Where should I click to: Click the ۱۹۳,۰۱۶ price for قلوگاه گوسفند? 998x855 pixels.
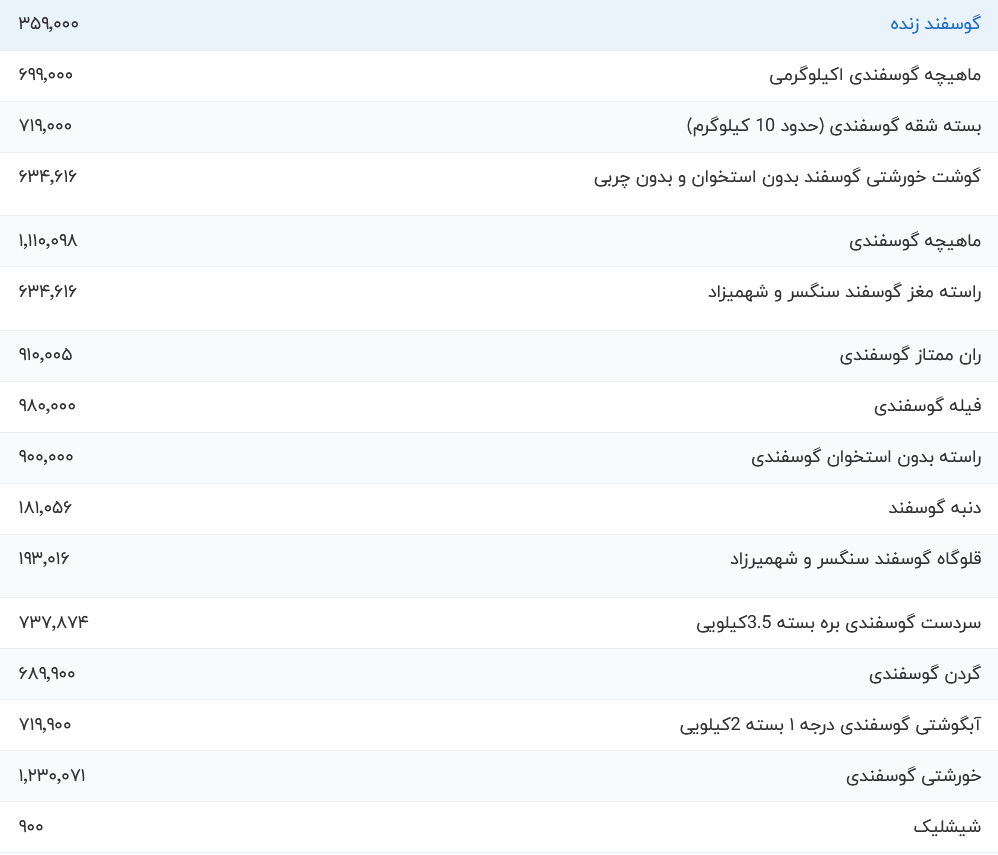click(x=44, y=559)
